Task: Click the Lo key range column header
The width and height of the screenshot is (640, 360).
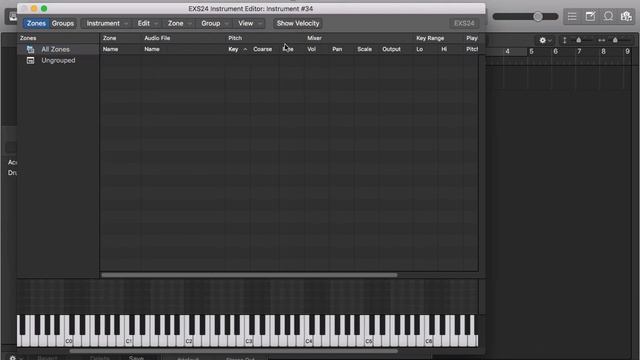Action: pos(420,49)
